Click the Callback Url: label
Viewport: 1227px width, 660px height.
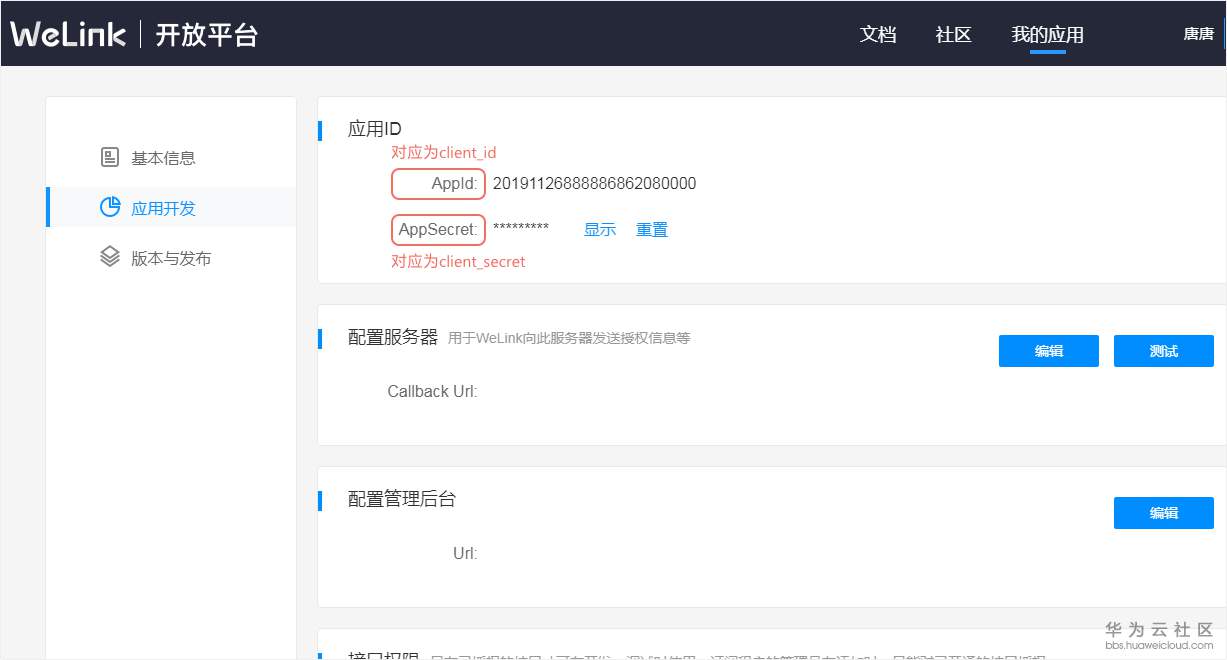click(x=432, y=391)
